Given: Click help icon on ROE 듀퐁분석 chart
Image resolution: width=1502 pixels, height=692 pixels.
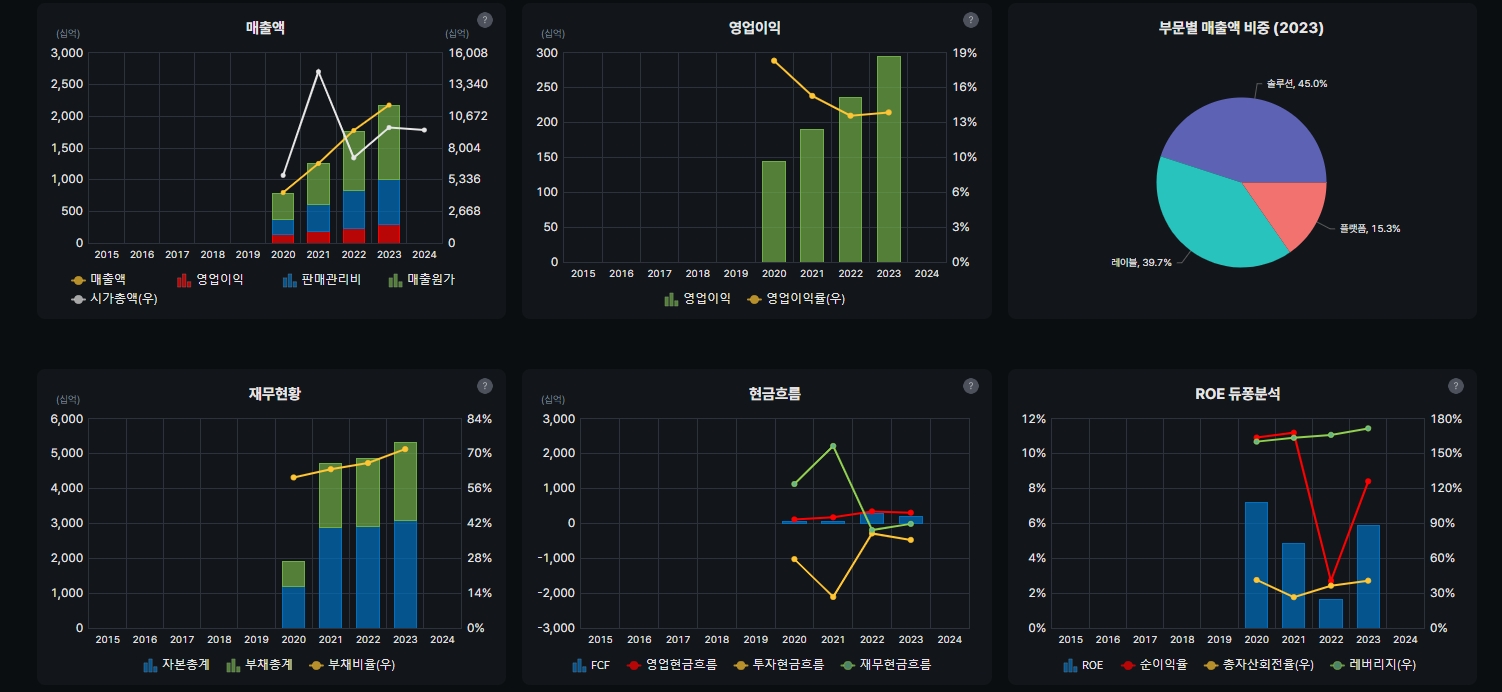Looking at the screenshot, I should coord(1456,386).
